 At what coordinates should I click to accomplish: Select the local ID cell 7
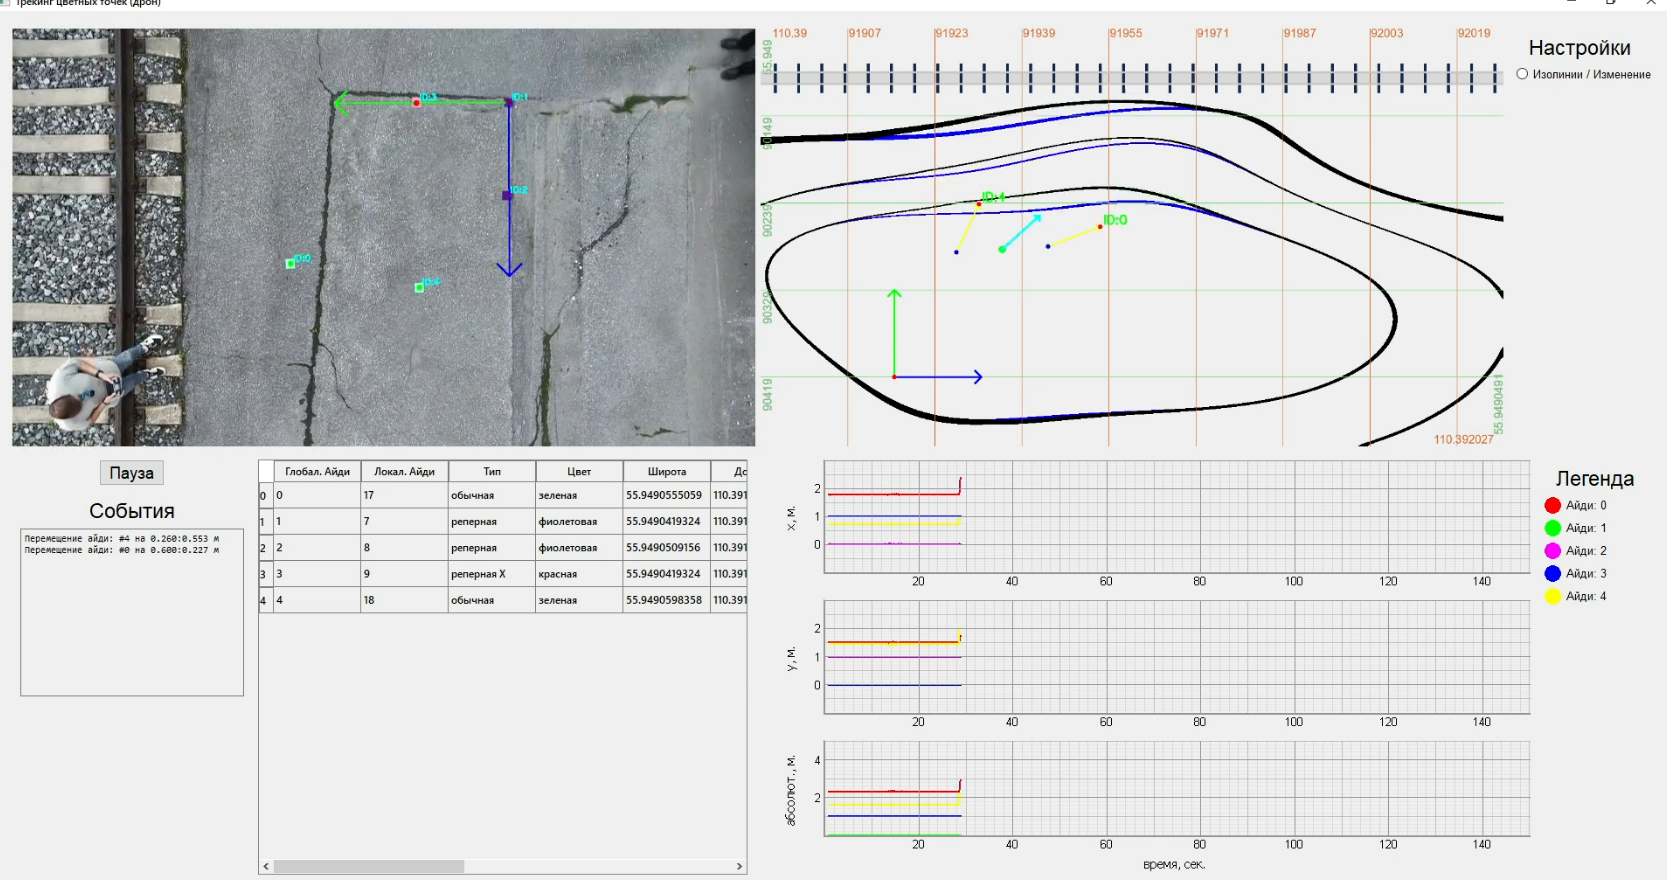pyautogui.click(x=405, y=521)
